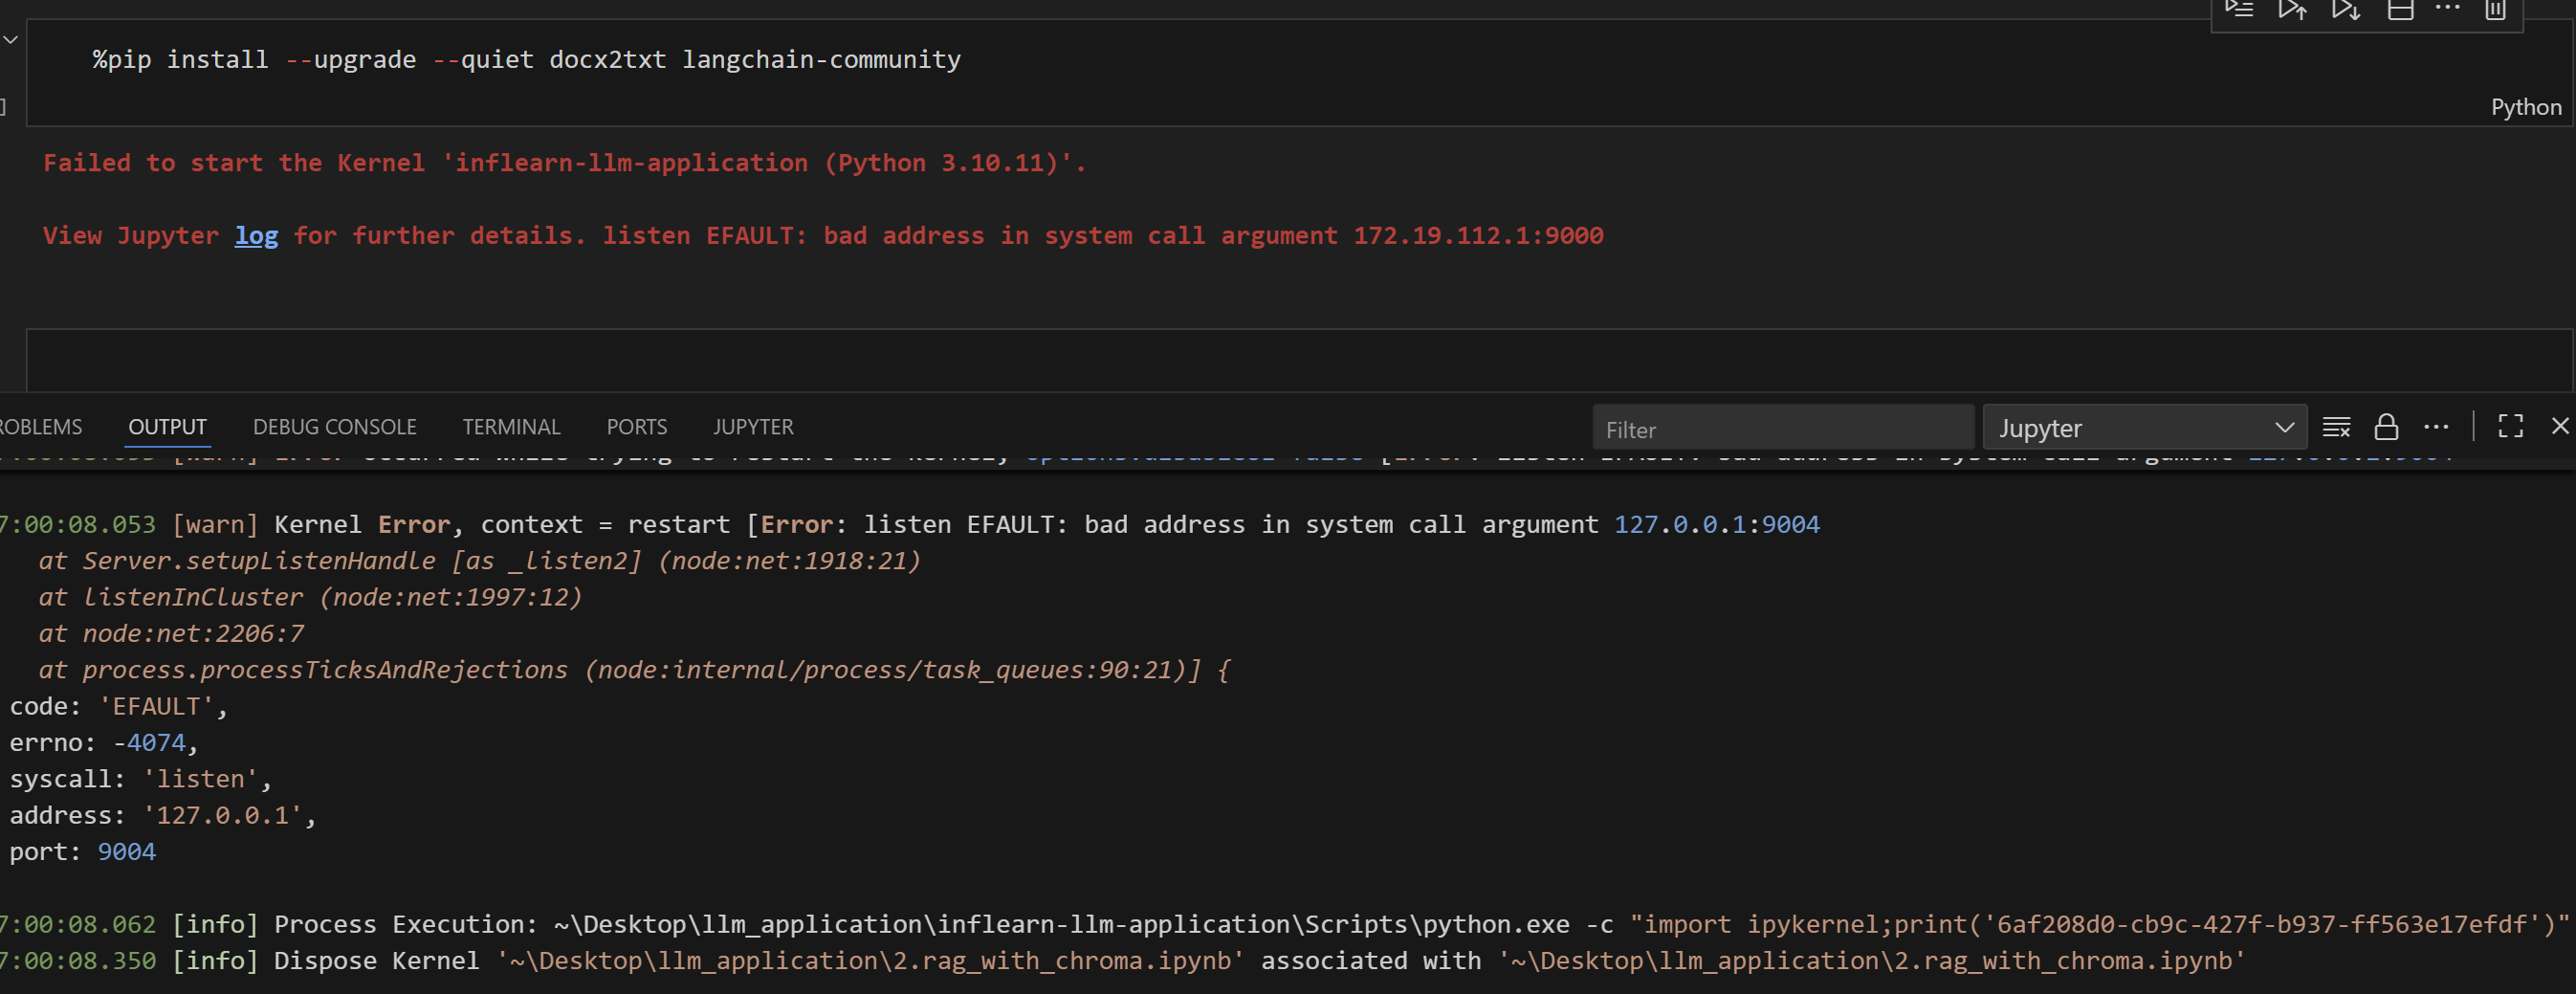
Task: Execute cell and below icon
Action: click(2346, 10)
